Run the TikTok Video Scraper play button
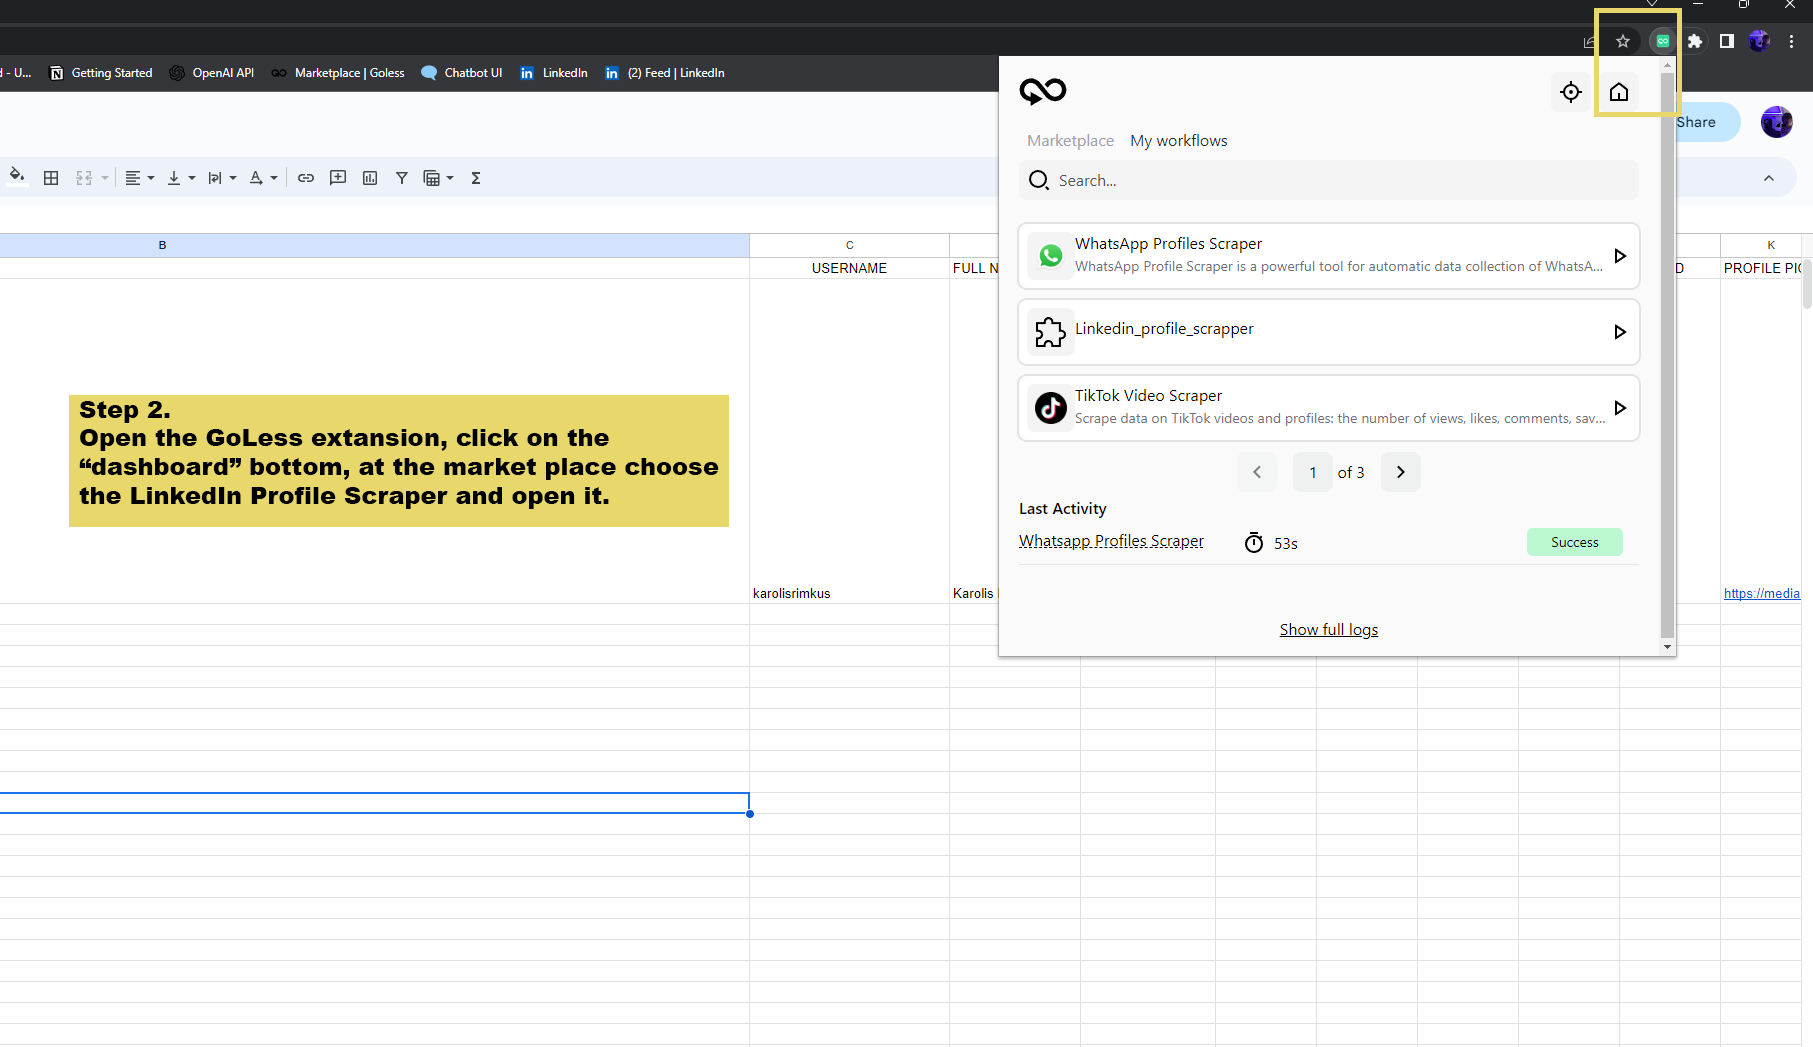The width and height of the screenshot is (1813, 1047). click(x=1620, y=408)
